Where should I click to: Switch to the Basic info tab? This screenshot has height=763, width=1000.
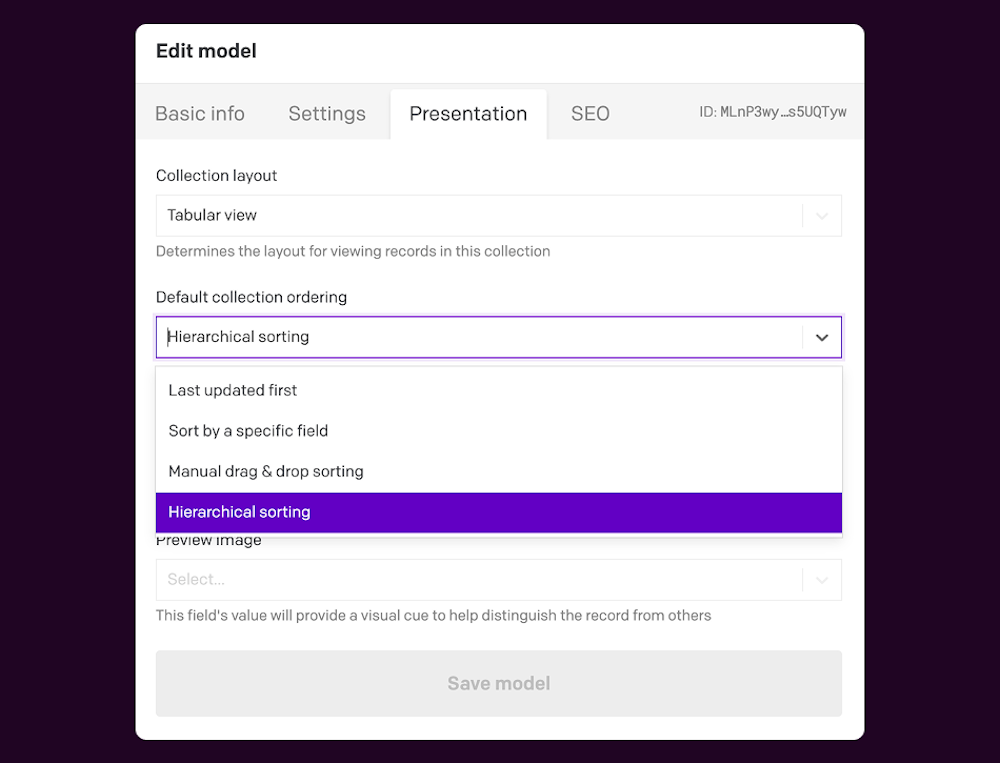point(200,114)
